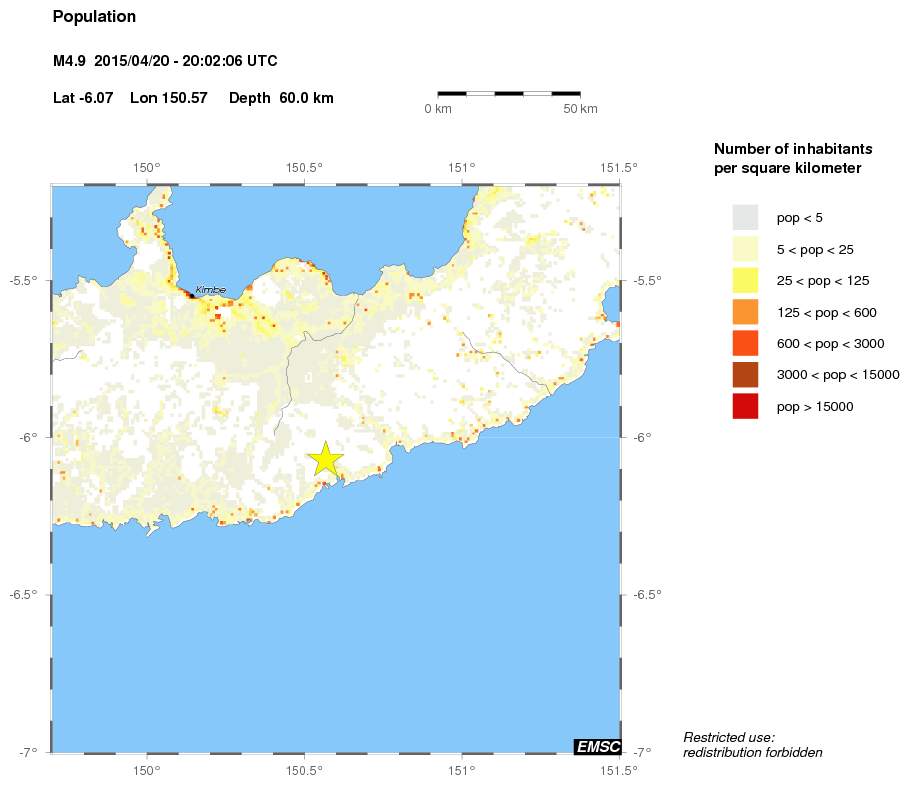Viewport: 910px width, 785px height.
Task: Click the '0 km' scale bar label
Action: tap(438, 109)
